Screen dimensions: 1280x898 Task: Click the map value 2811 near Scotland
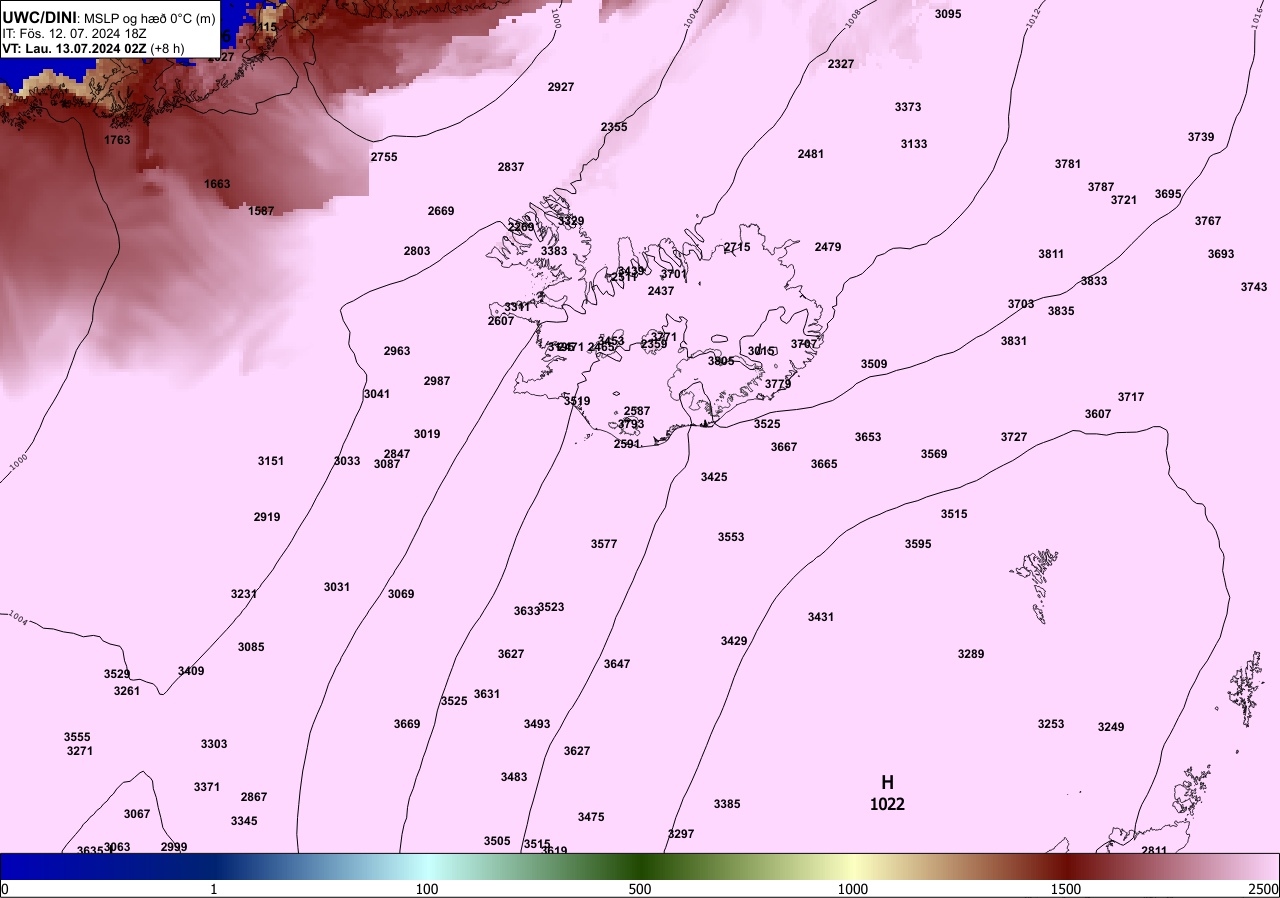(1154, 851)
